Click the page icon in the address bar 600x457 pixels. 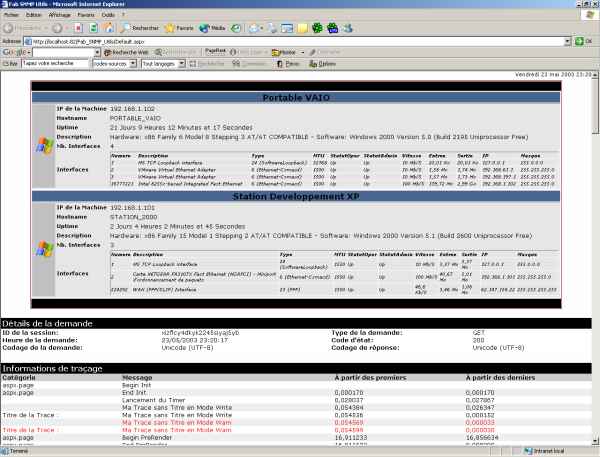[28, 41]
